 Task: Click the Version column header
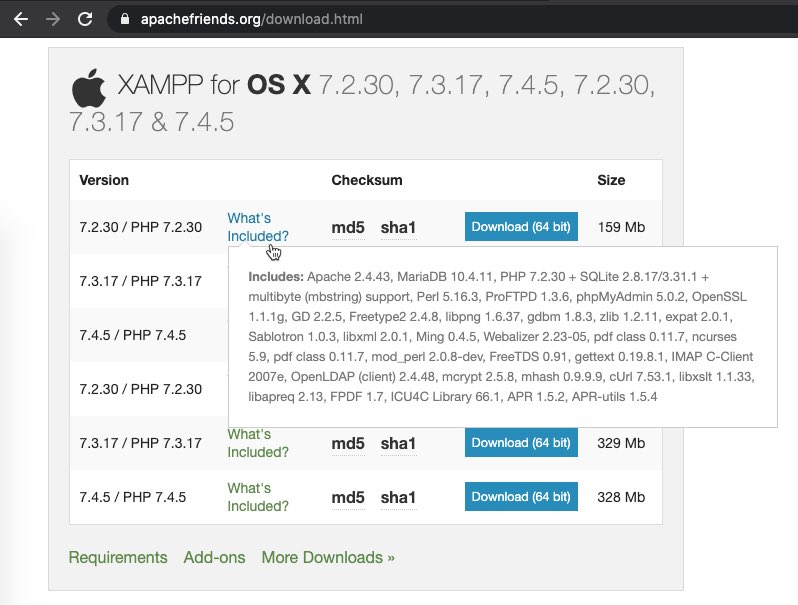(x=104, y=180)
